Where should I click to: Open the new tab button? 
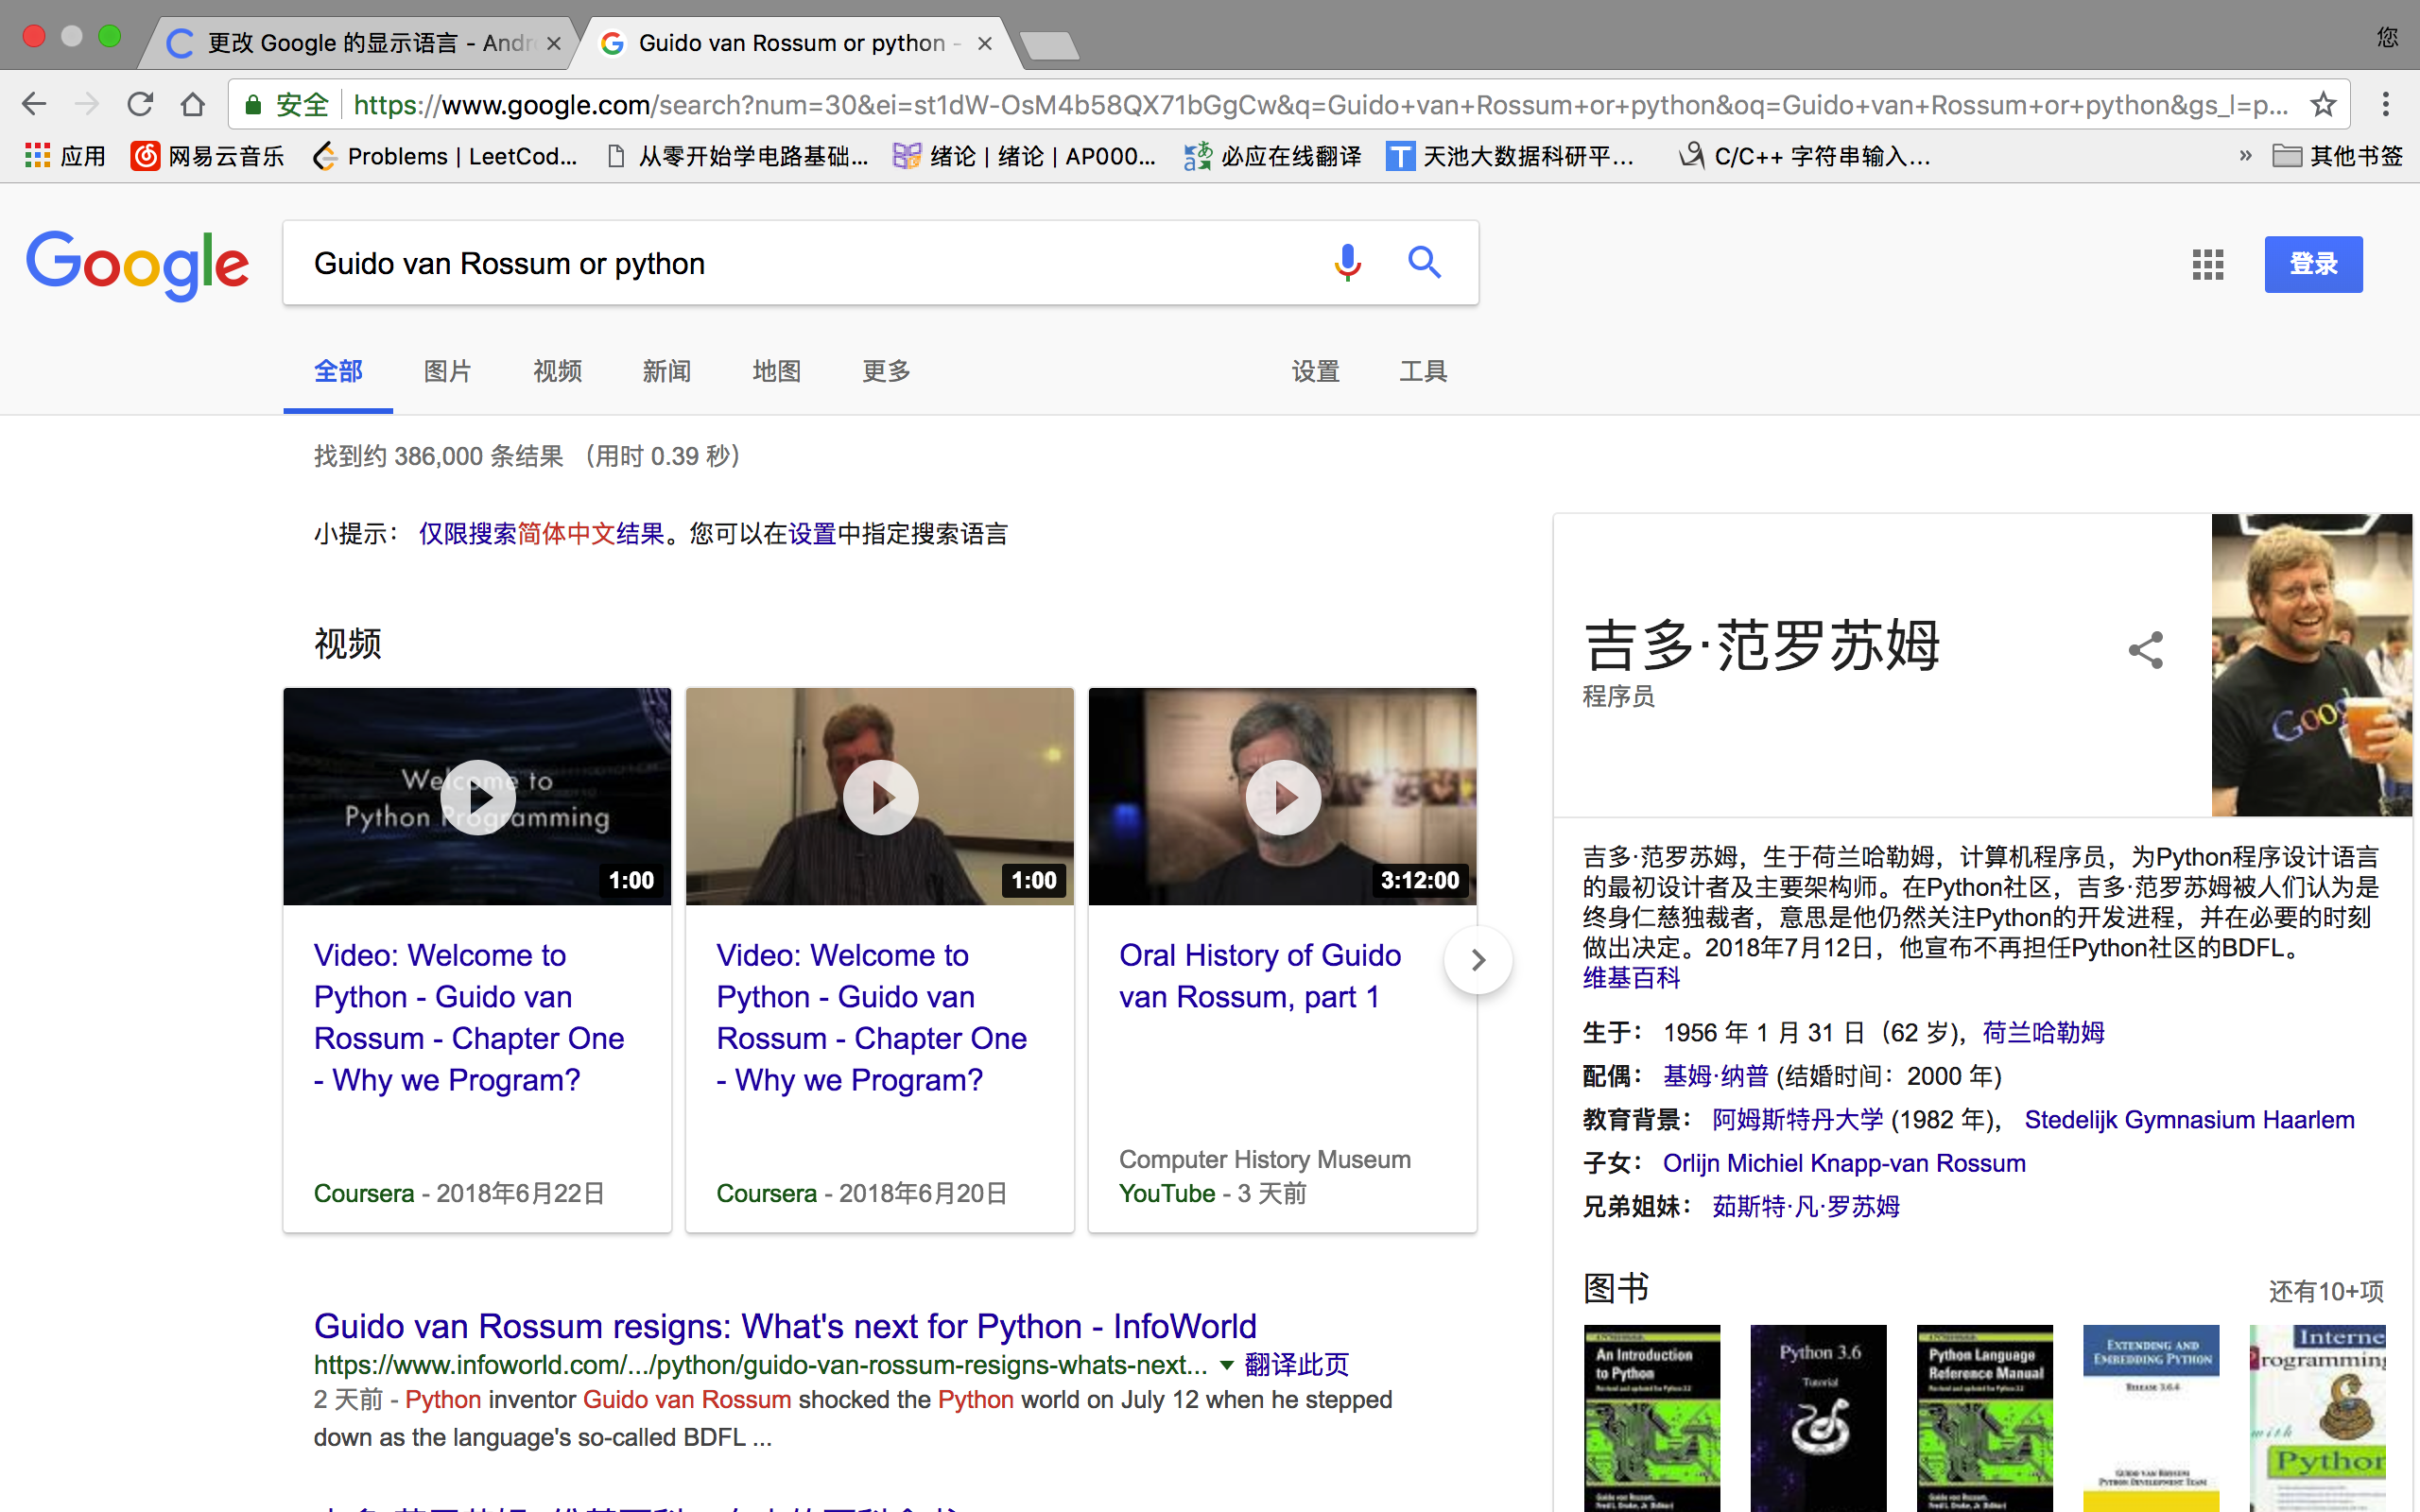coord(1049,45)
